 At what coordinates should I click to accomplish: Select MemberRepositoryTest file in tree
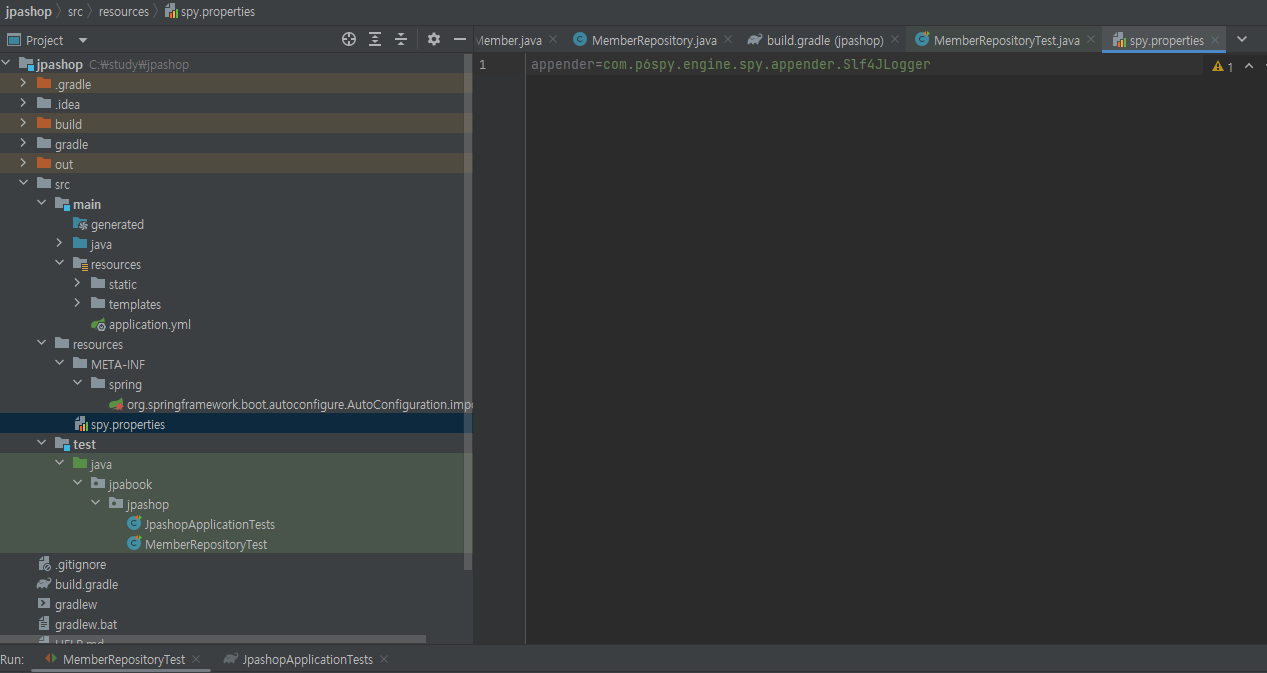(205, 544)
